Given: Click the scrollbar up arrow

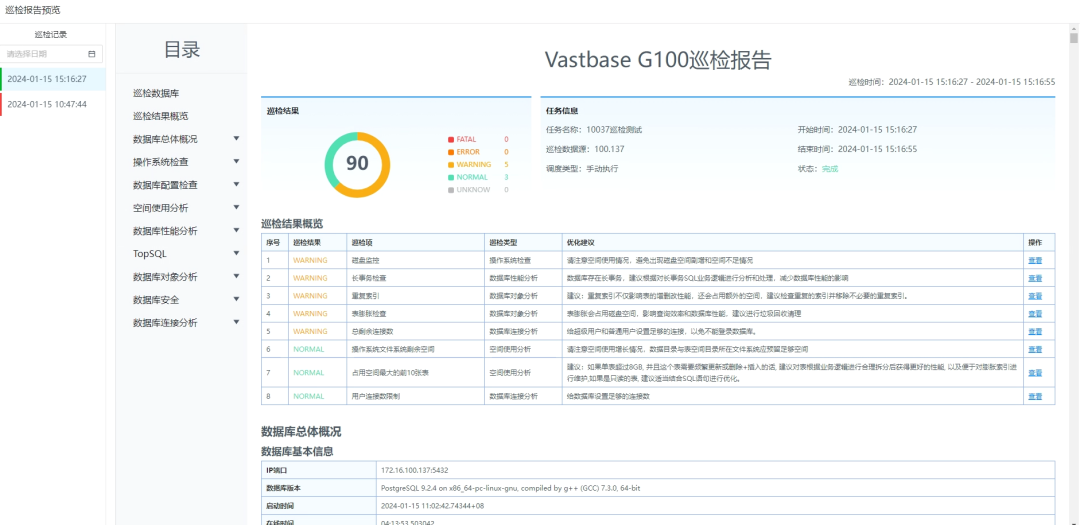Looking at the screenshot, I should (x=1074, y=27).
